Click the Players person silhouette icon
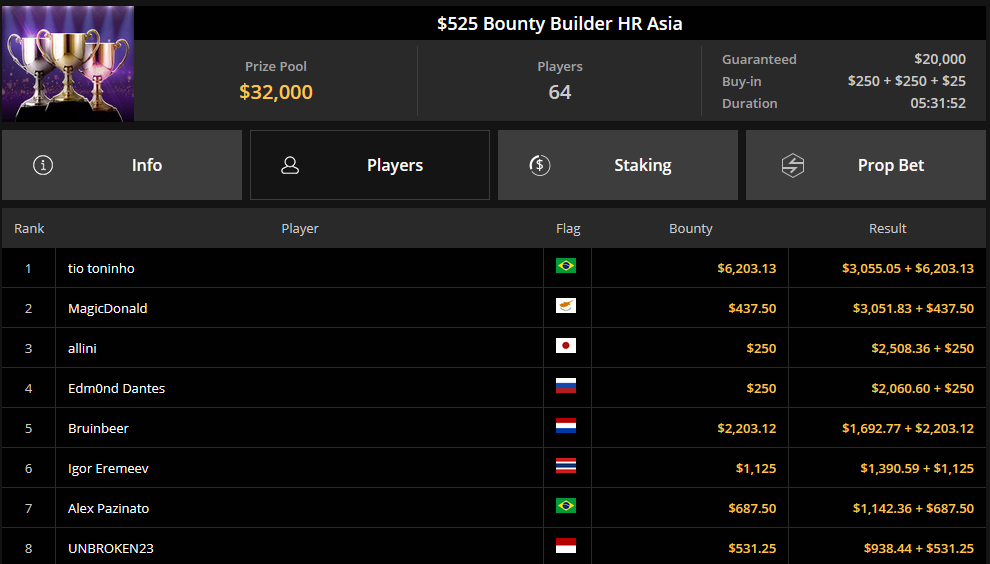990x564 pixels. (x=290, y=165)
